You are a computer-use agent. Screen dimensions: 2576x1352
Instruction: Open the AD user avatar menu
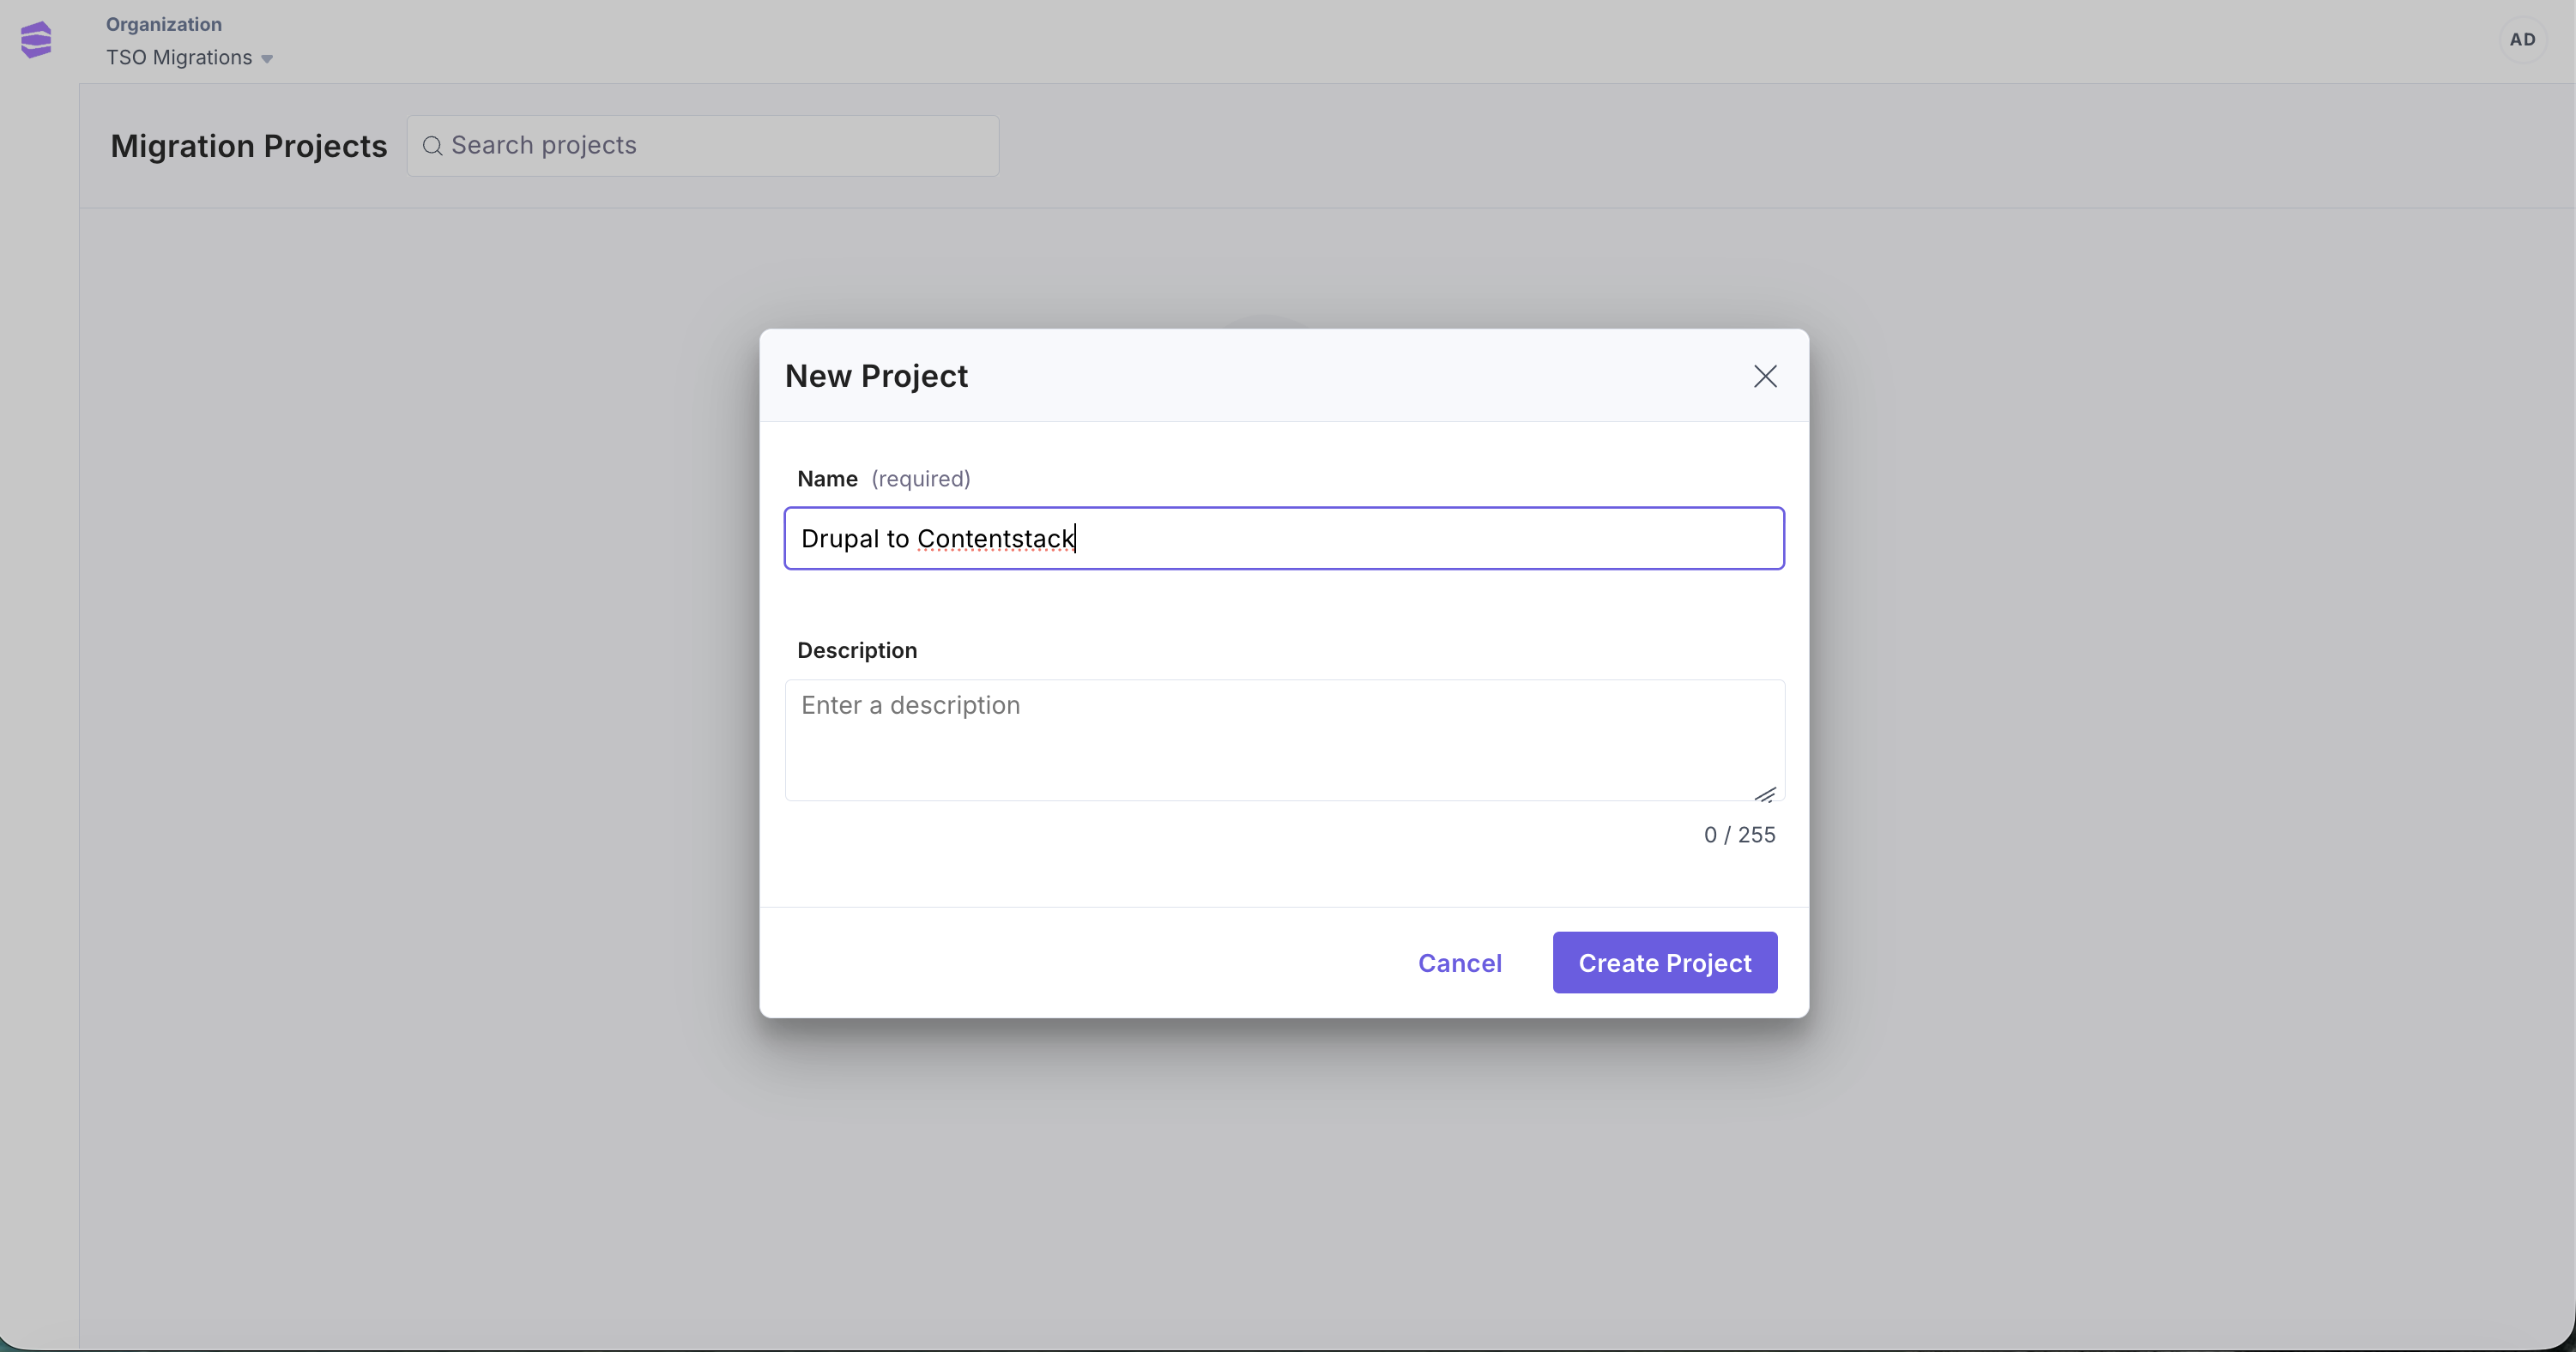2522,40
